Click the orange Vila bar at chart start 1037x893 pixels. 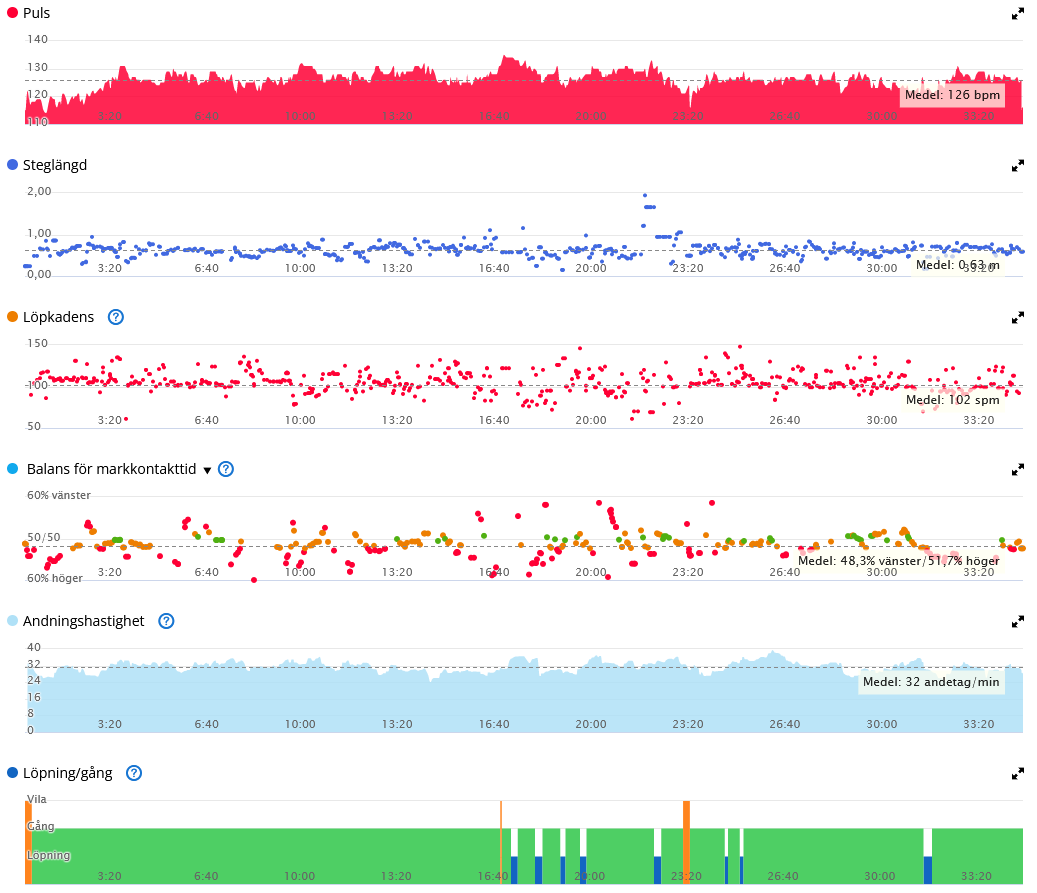click(28, 843)
